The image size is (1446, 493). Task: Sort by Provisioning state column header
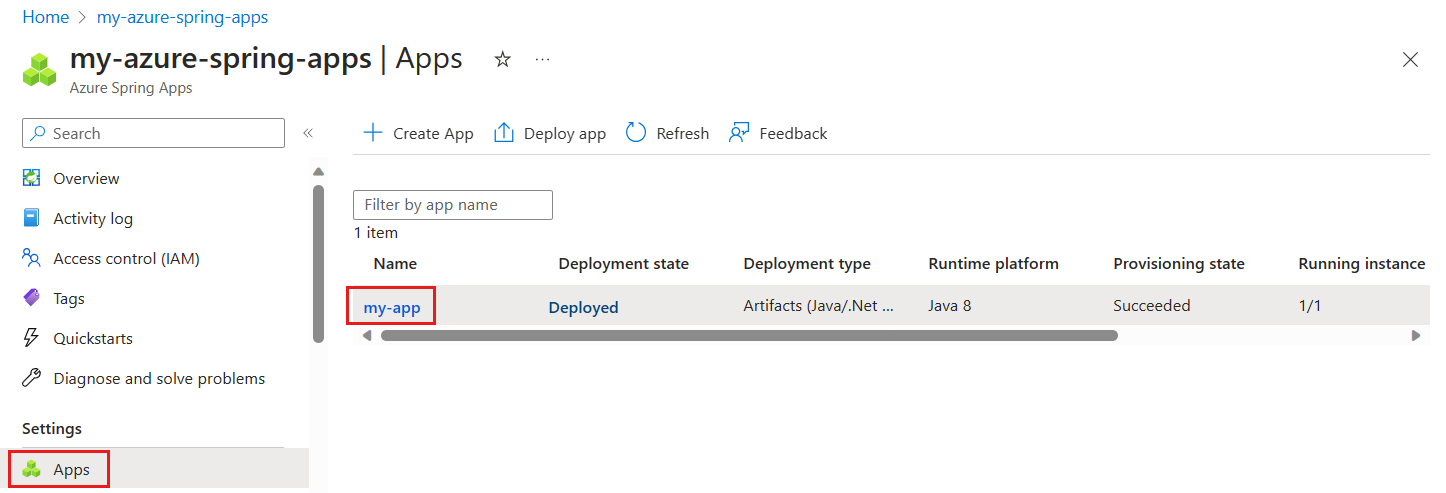point(1179,264)
